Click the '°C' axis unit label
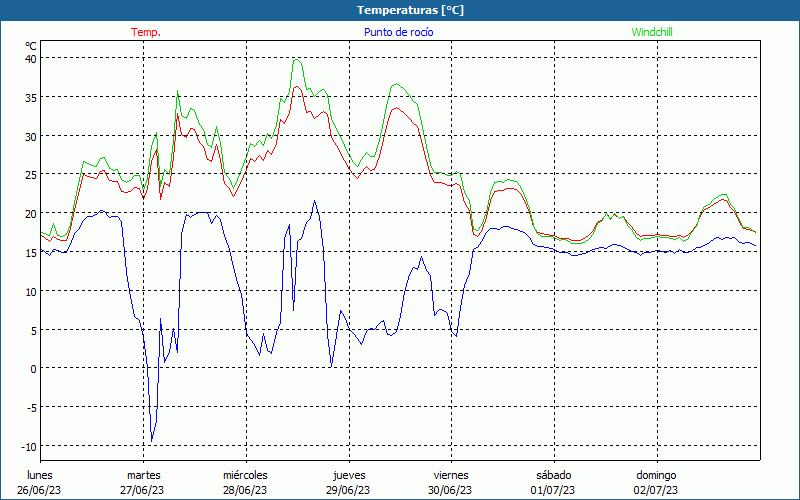 [x=31, y=46]
